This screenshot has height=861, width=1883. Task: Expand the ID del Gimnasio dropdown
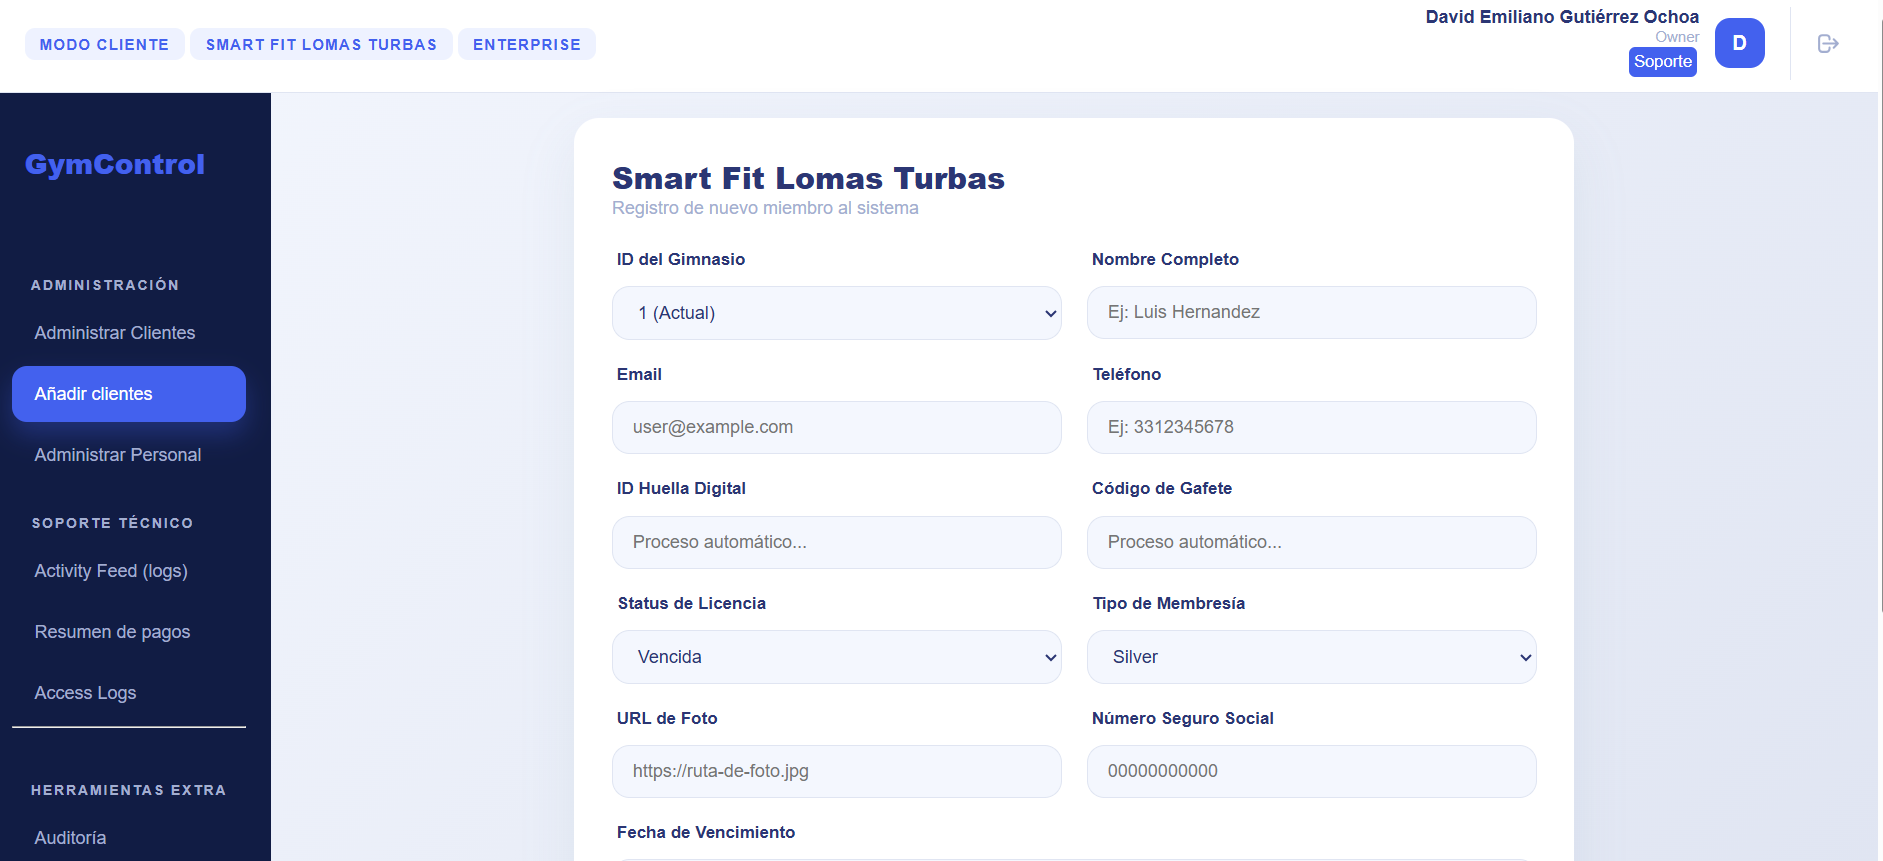[837, 313]
